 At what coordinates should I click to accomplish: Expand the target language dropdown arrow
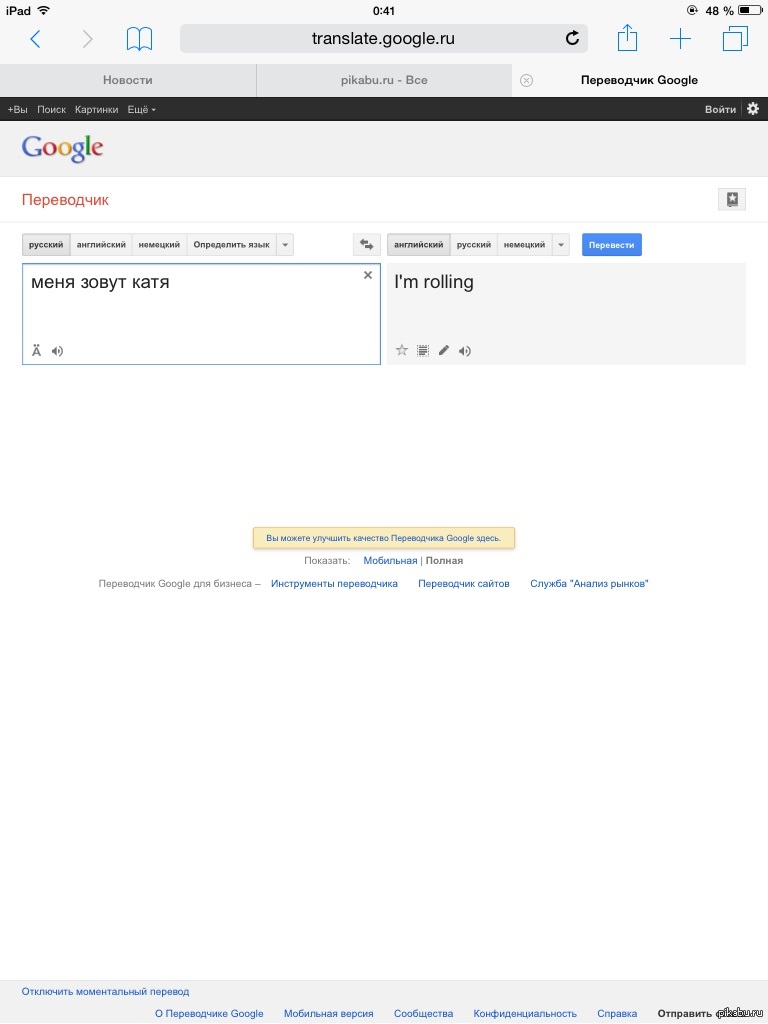click(x=560, y=245)
